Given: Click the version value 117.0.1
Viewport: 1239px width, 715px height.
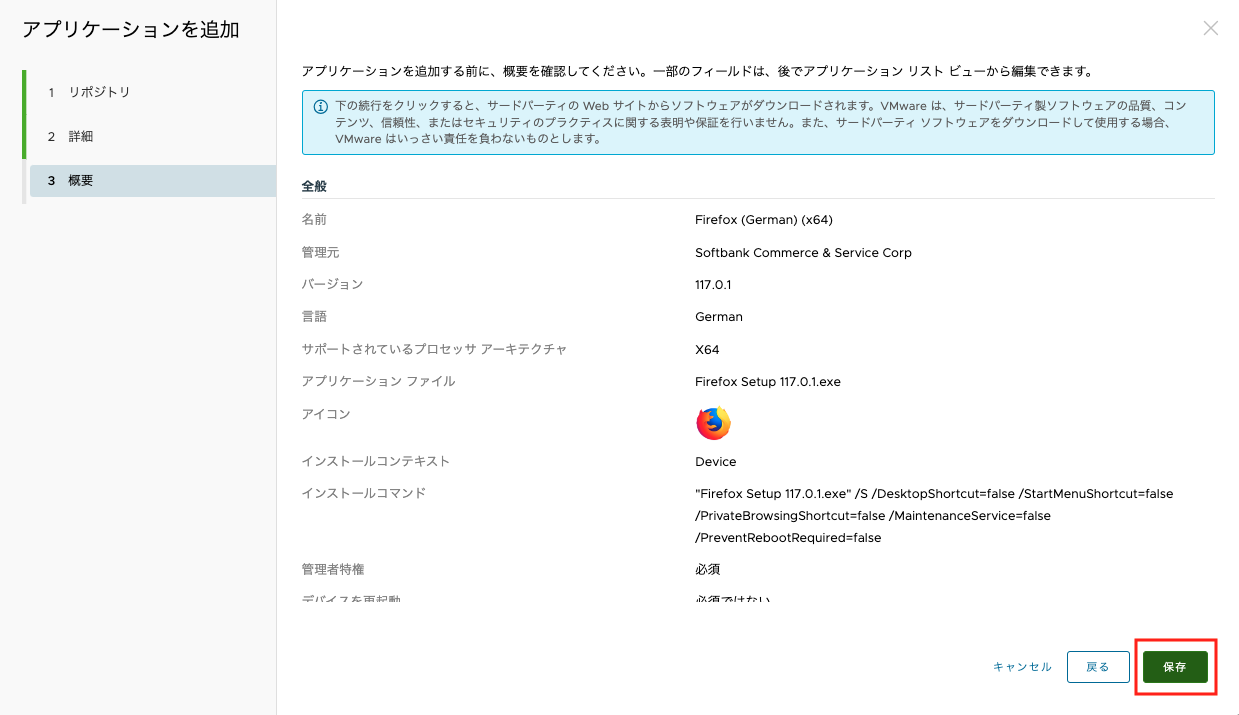Looking at the screenshot, I should point(713,285).
